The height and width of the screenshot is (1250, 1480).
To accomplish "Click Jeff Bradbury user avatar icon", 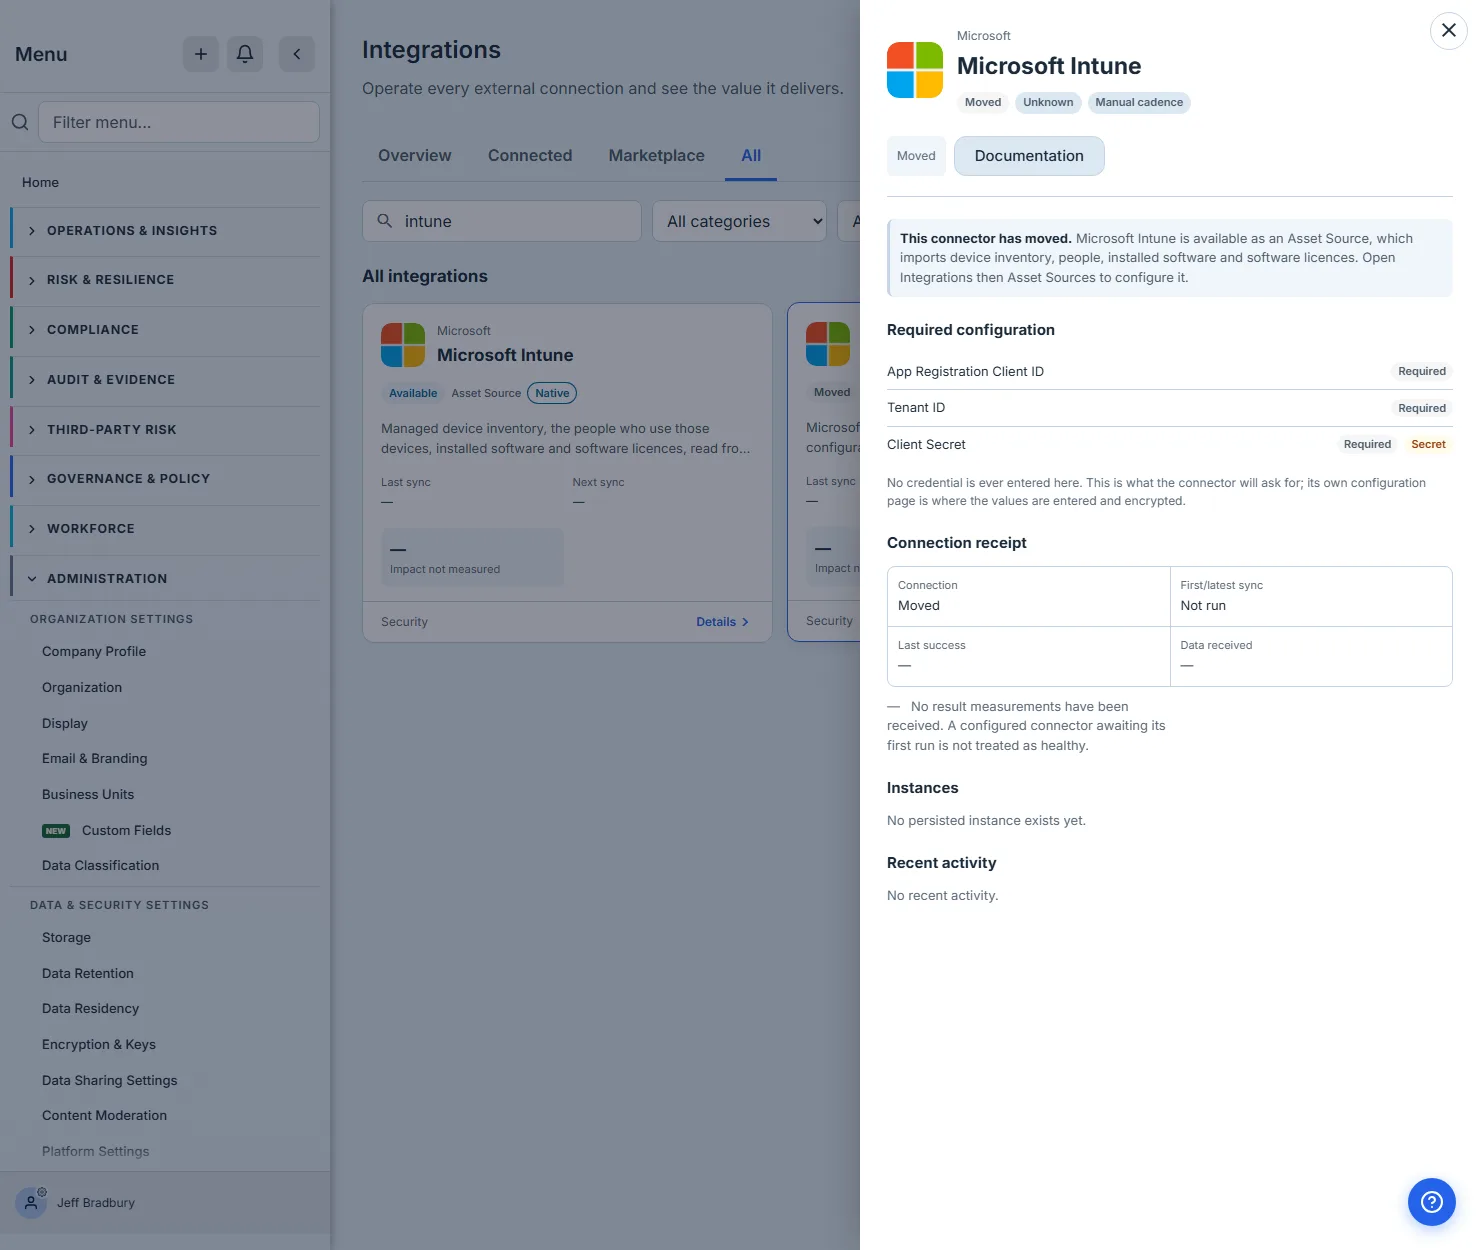I will pos(31,1202).
